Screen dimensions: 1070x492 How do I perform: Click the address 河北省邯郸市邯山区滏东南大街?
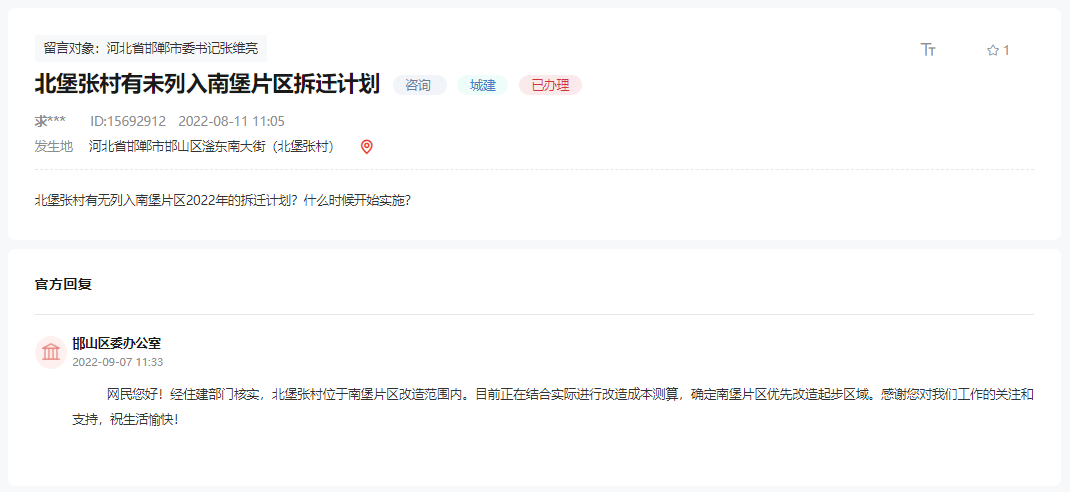coord(214,147)
